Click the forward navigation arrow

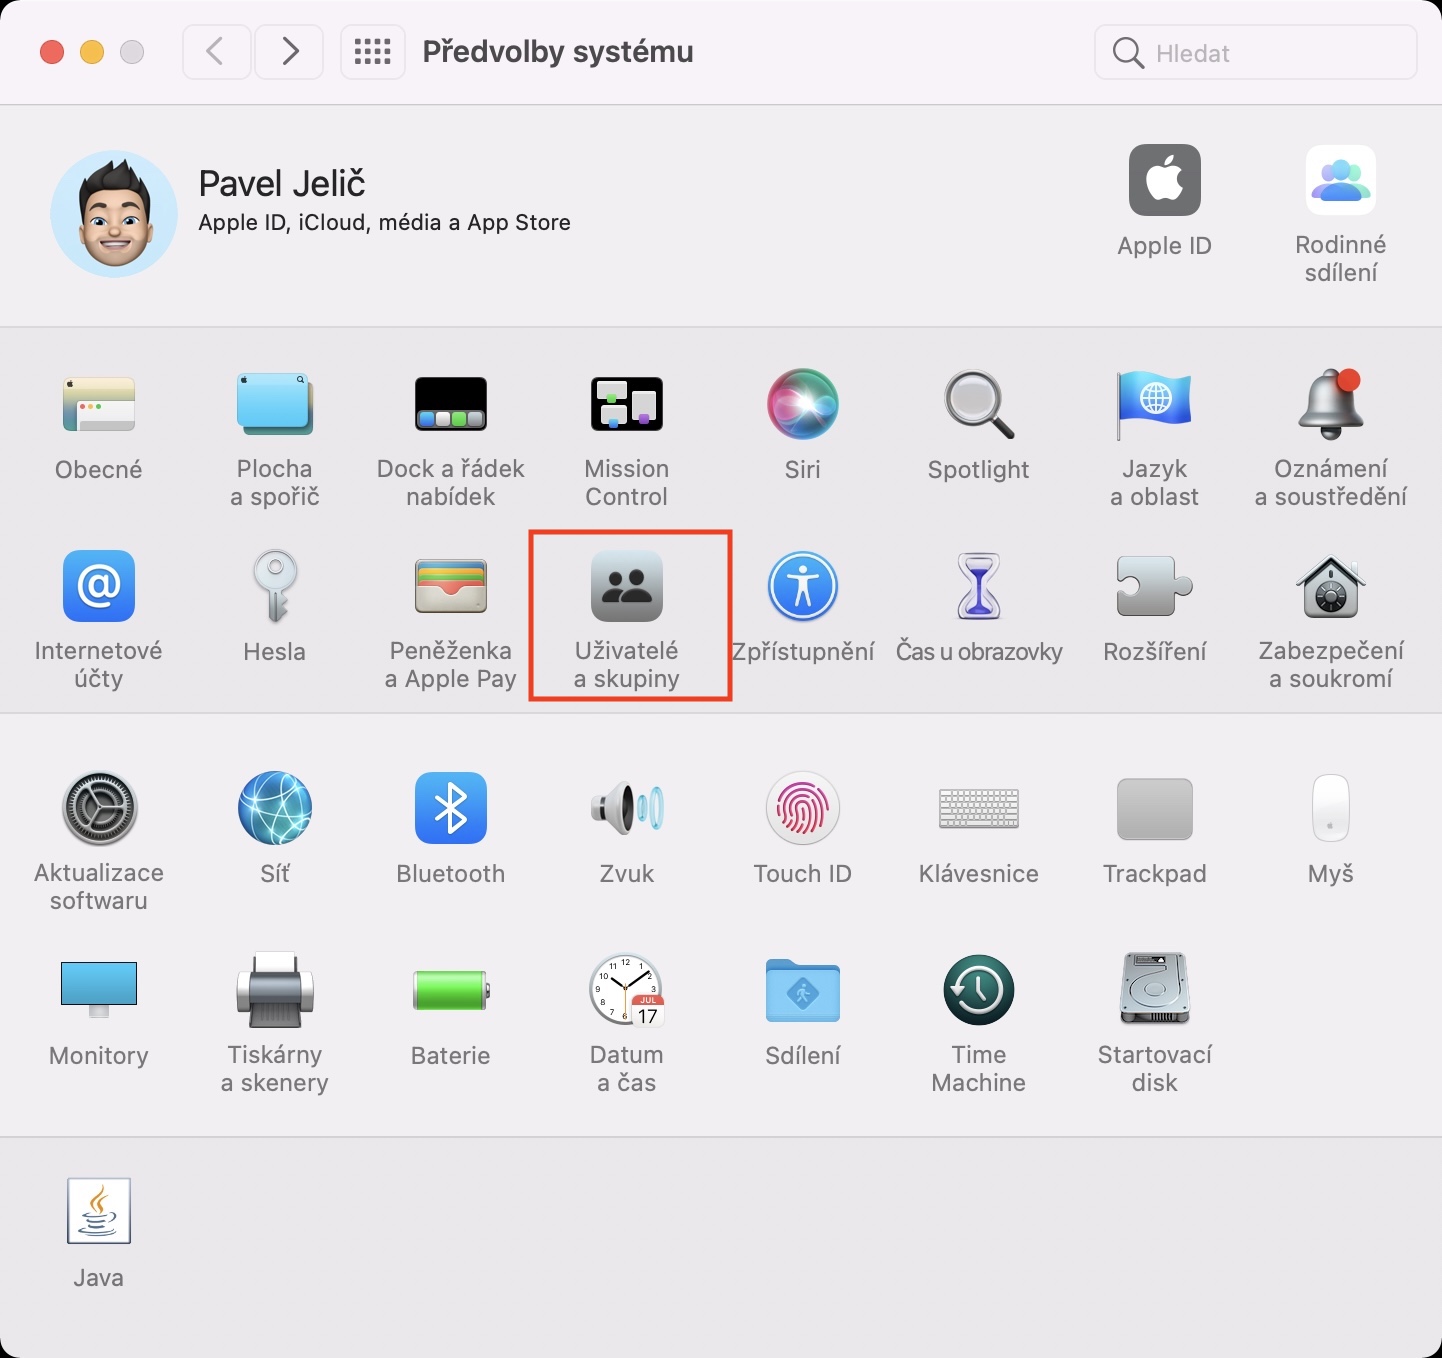[x=289, y=52]
